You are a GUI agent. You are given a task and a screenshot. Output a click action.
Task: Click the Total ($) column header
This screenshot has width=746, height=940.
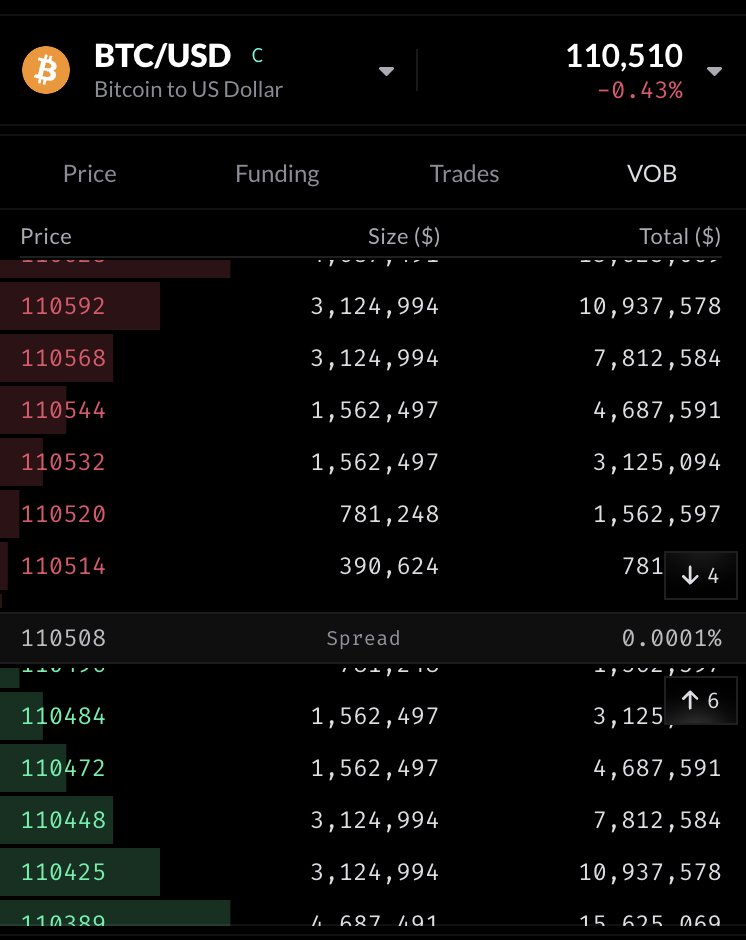[x=680, y=236]
